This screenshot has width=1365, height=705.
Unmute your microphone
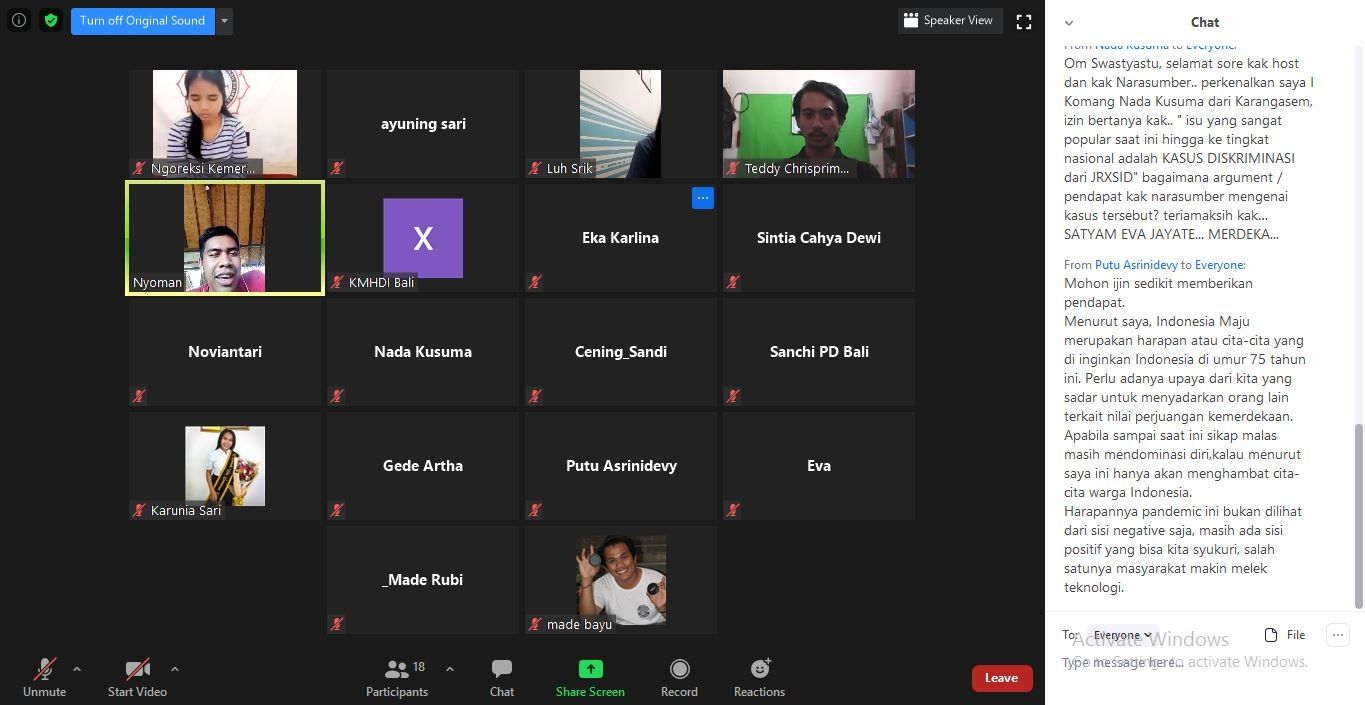(44, 677)
